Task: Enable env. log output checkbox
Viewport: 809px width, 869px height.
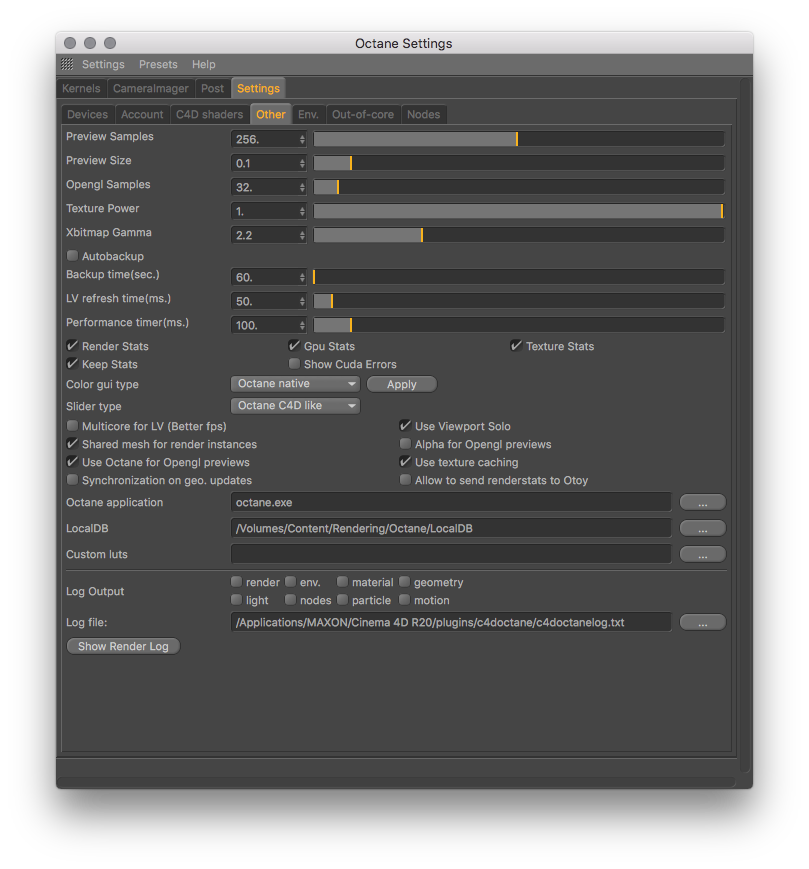Action: [290, 581]
